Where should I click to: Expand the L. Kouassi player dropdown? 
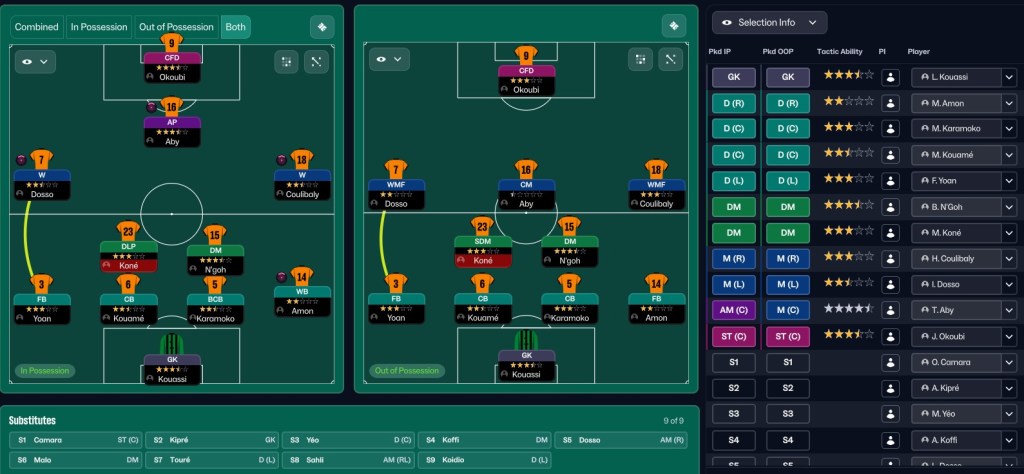1008,77
